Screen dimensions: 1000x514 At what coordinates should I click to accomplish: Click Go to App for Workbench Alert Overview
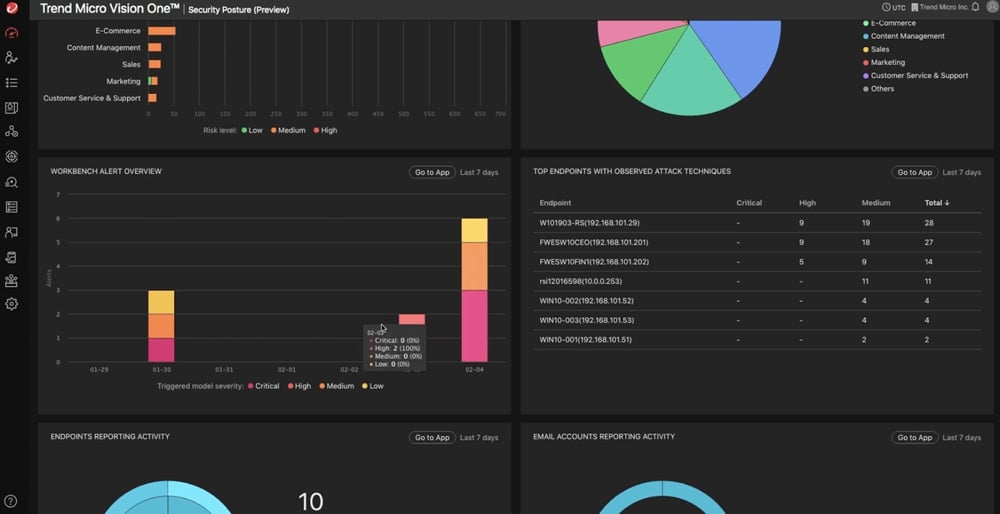(432, 172)
